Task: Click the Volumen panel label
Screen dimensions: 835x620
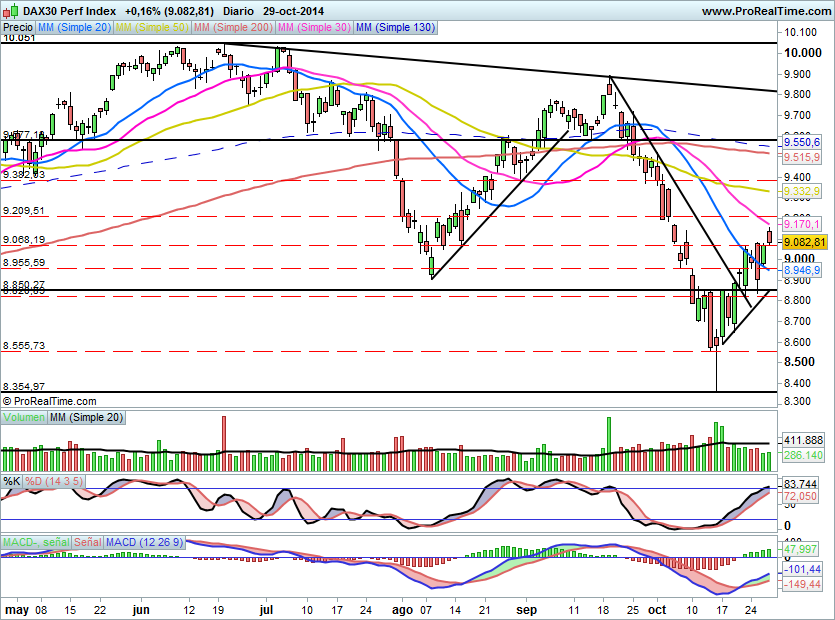Action: coord(24,418)
